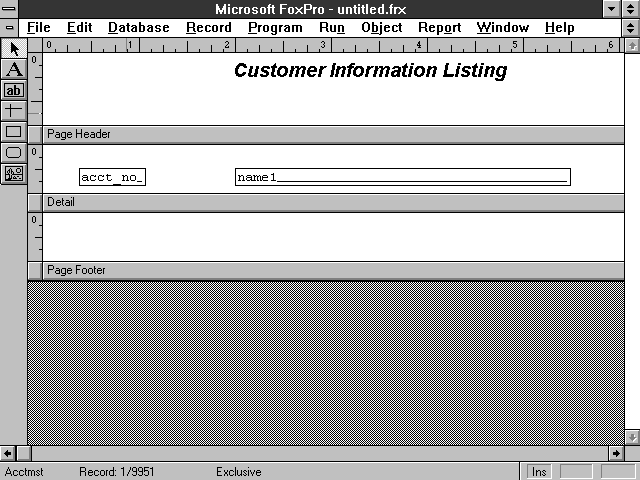Choose the ab Field tool
Image resolution: width=640 pixels, height=480 pixels.
[13, 90]
